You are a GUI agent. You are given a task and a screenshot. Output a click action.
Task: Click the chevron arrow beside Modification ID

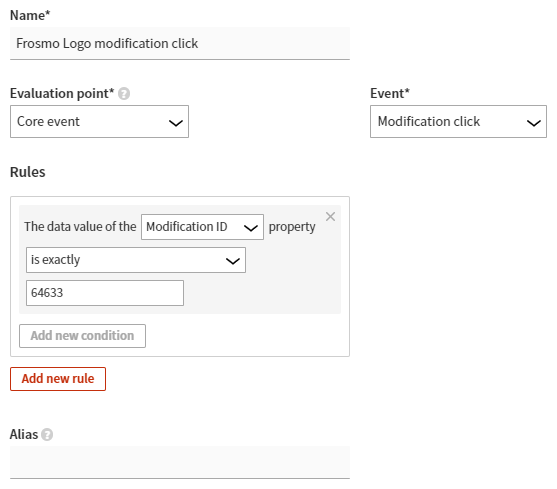coord(251,228)
